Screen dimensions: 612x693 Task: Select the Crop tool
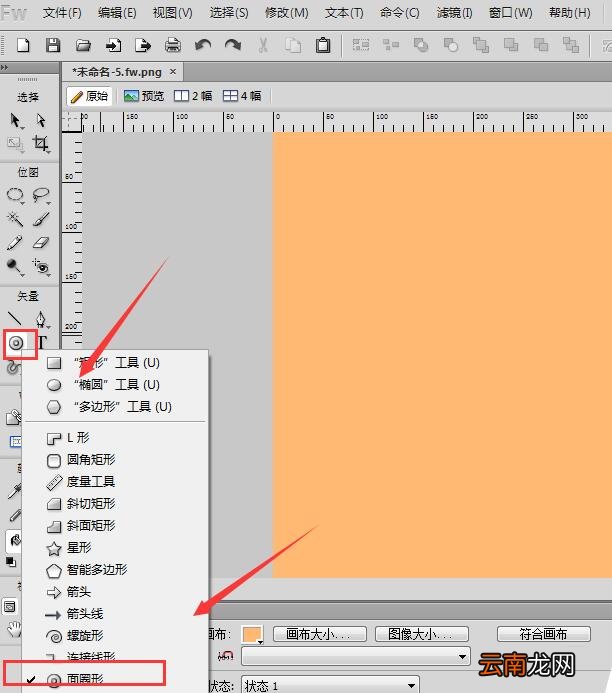(x=41, y=144)
